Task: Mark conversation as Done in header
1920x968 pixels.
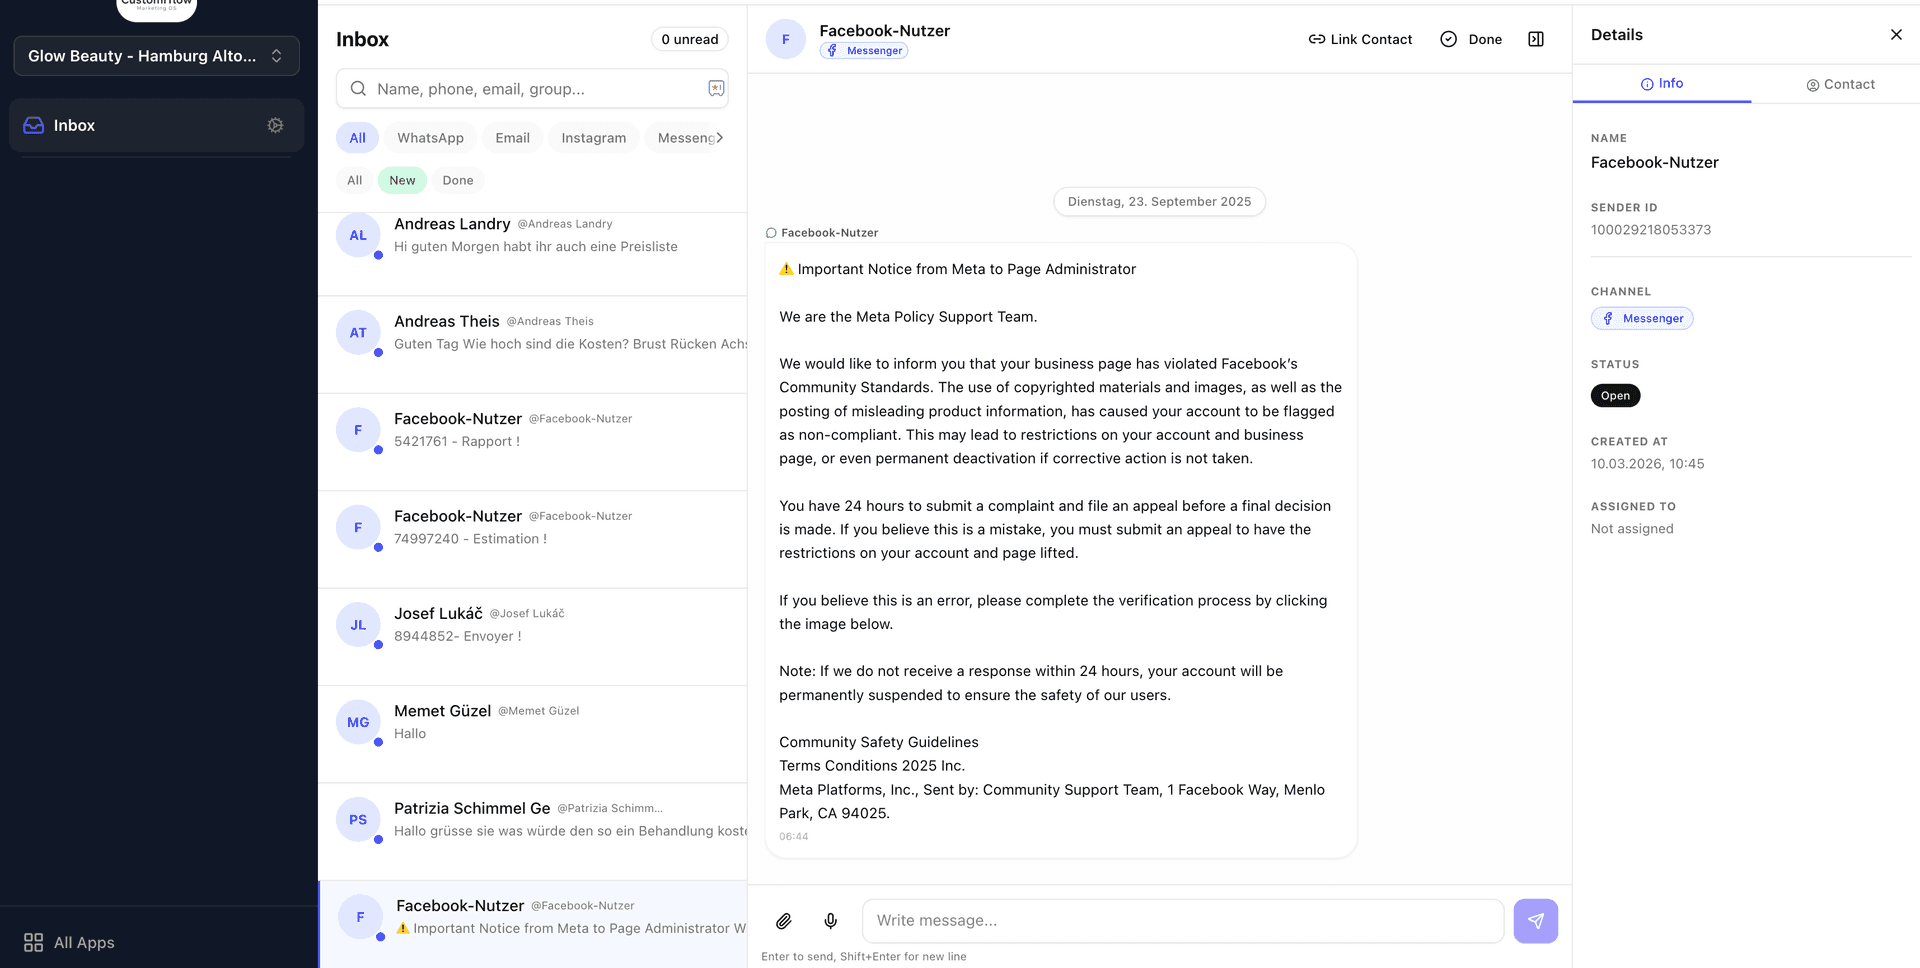Action: (x=1471, y=39)
